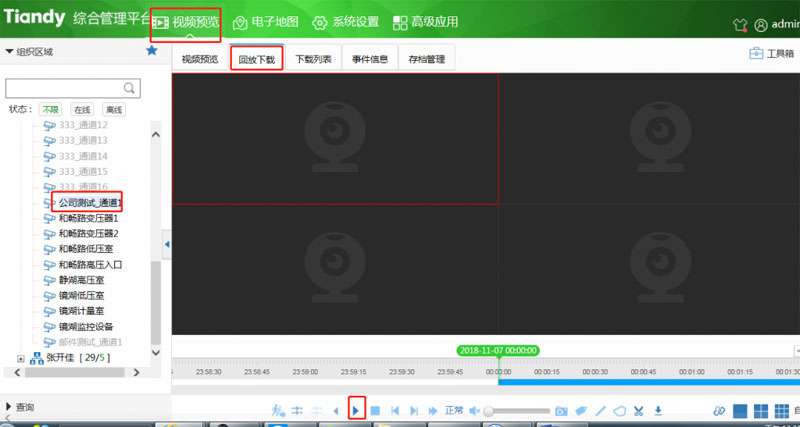Switch to the 回放下载 tab
The height and width of the screenshot is (427, 800).
[x=257, y=59]
